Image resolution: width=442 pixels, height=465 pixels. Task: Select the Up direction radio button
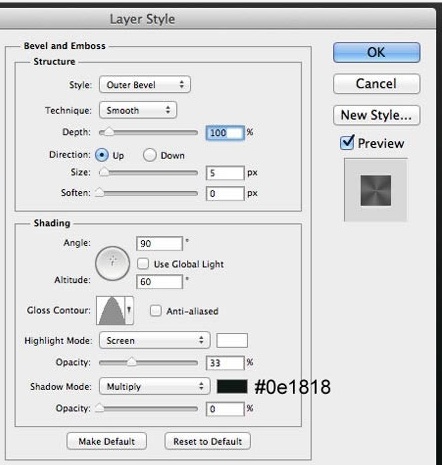click(x=102, y=155)
